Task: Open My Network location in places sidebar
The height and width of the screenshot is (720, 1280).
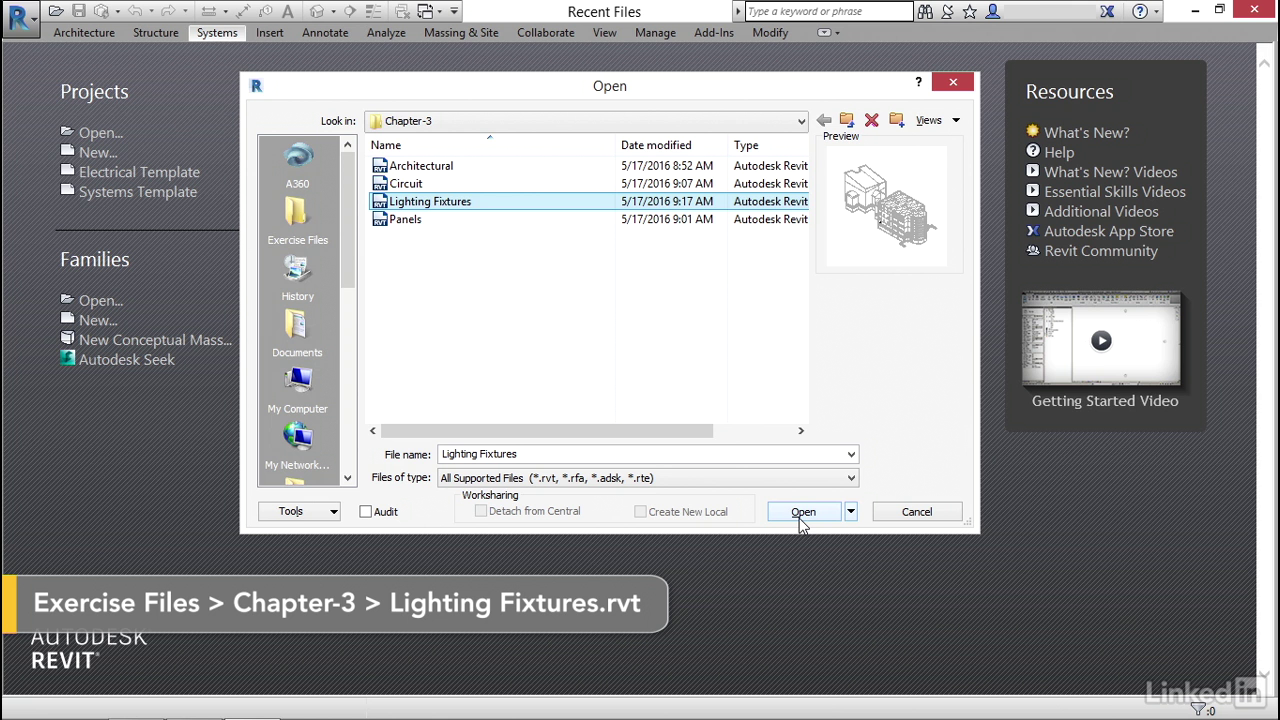Action: click(297, 446)
